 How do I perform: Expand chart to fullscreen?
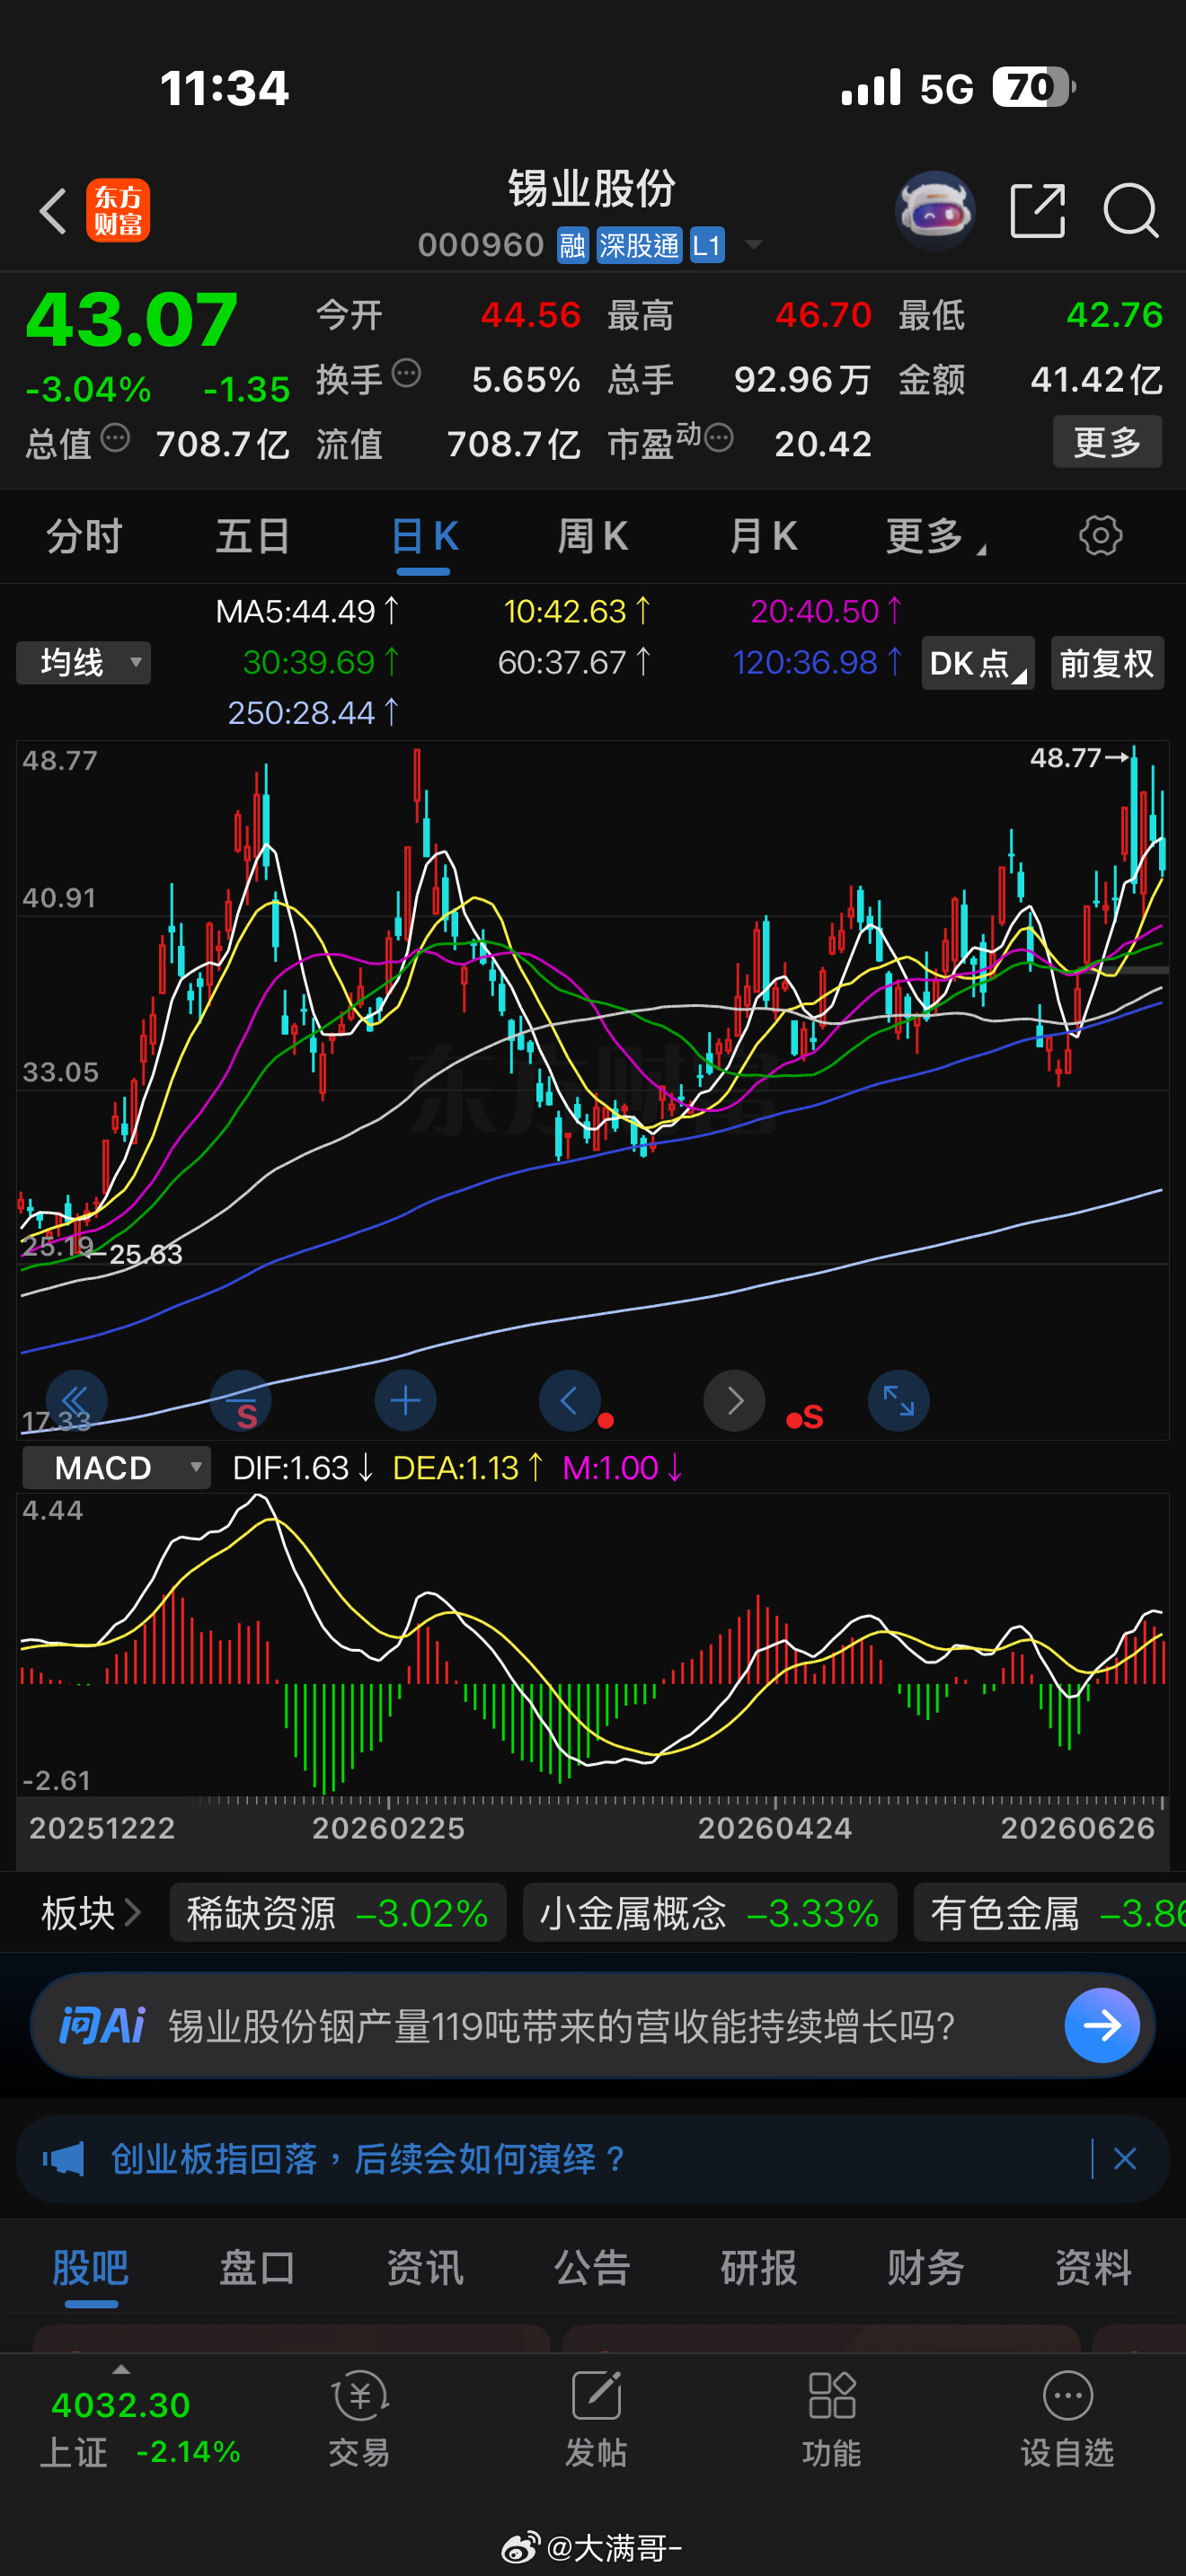pos(898,1400)
